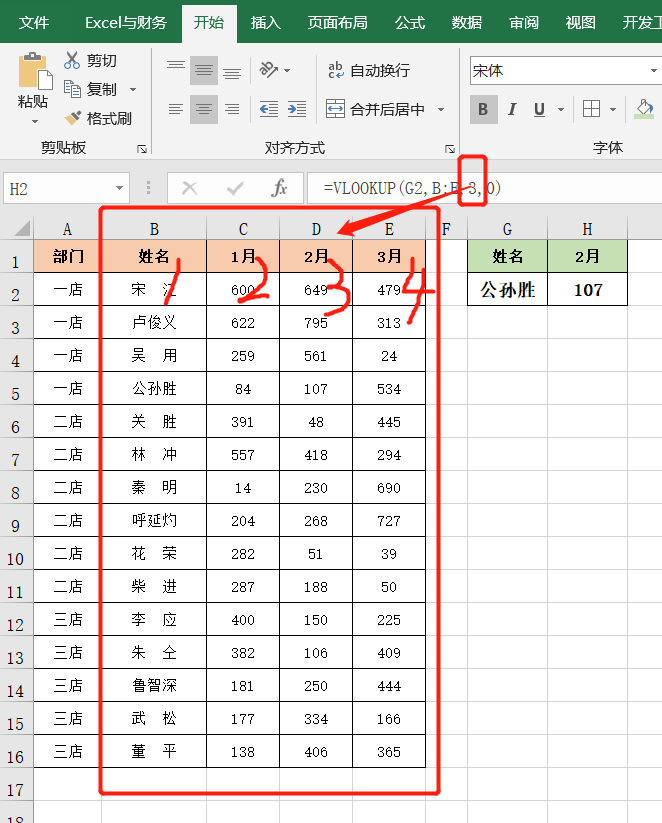Select column G header
Image resolution: width=662 pixels, height=823 pixels.
pyautogui.click(x=507, y=229)
